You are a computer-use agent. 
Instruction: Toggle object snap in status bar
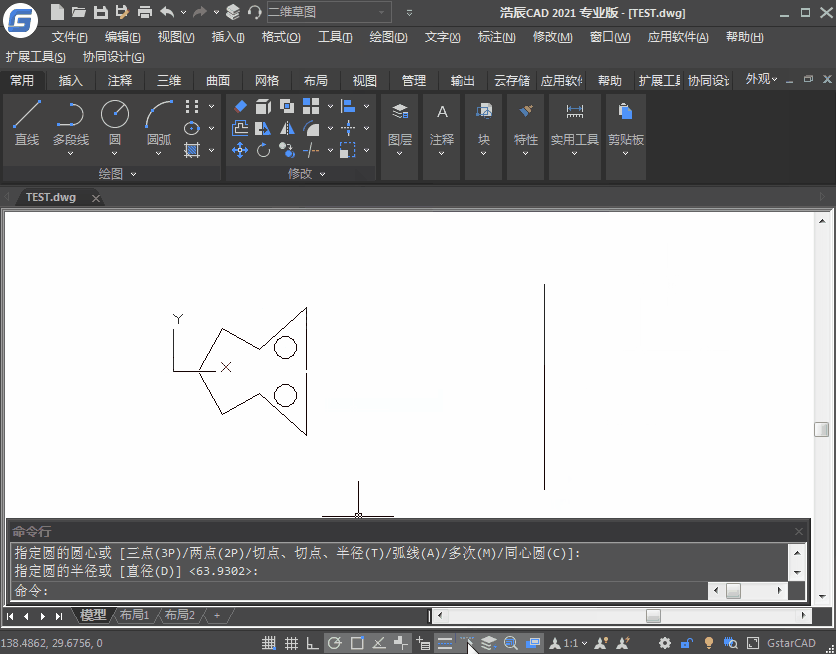pyautogui.click(x=357, y=643)
